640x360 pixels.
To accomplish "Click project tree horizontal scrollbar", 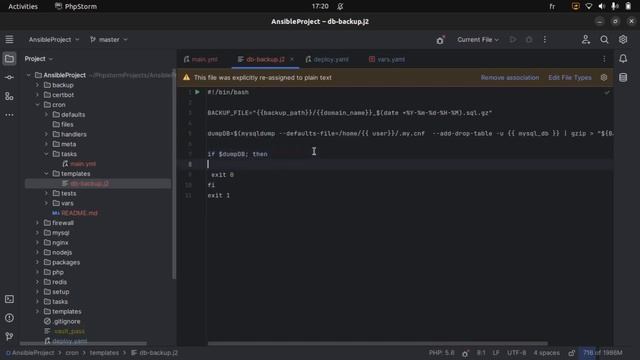I will click(x=83, y=343).
